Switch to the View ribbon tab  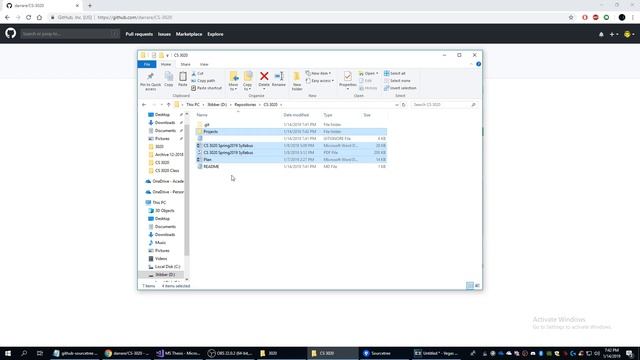(x=204, y=64)
